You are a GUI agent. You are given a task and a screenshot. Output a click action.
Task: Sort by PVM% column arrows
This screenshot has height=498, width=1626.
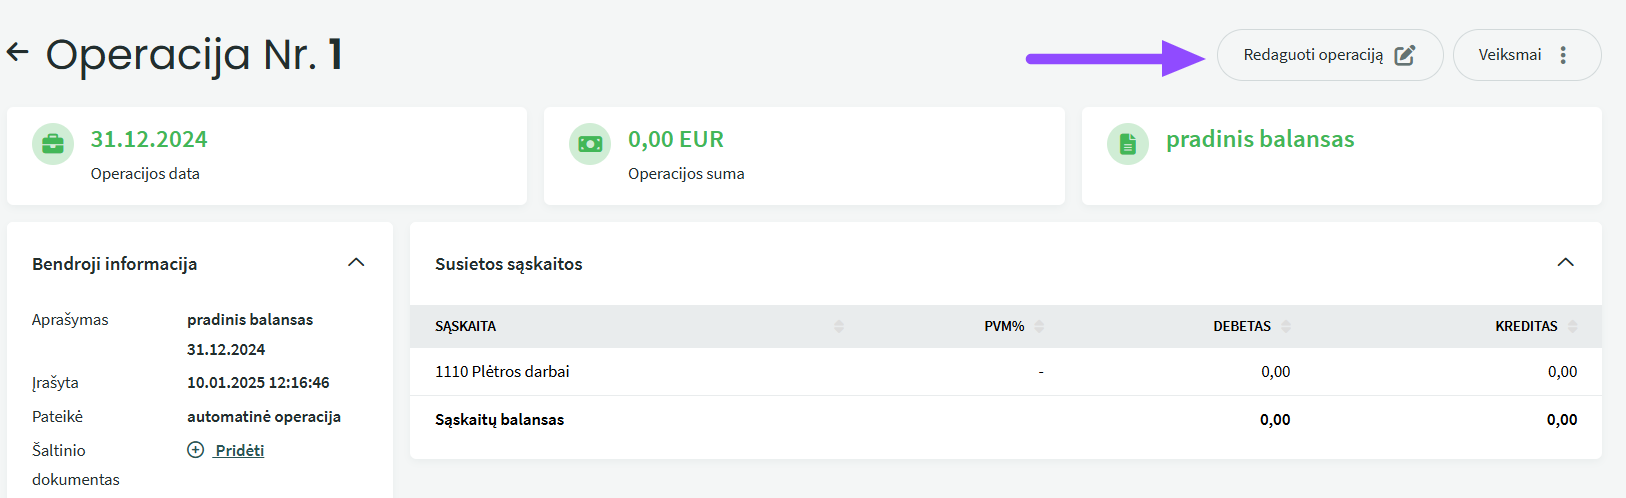point(1039,326)
